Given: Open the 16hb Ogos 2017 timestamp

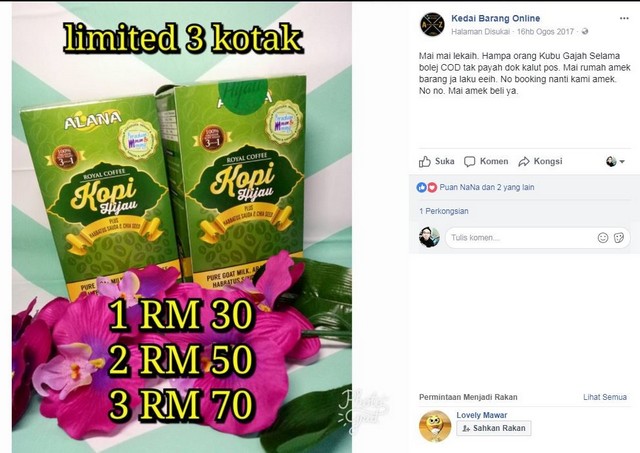Looking at the screenshot, I should (545, 31).
